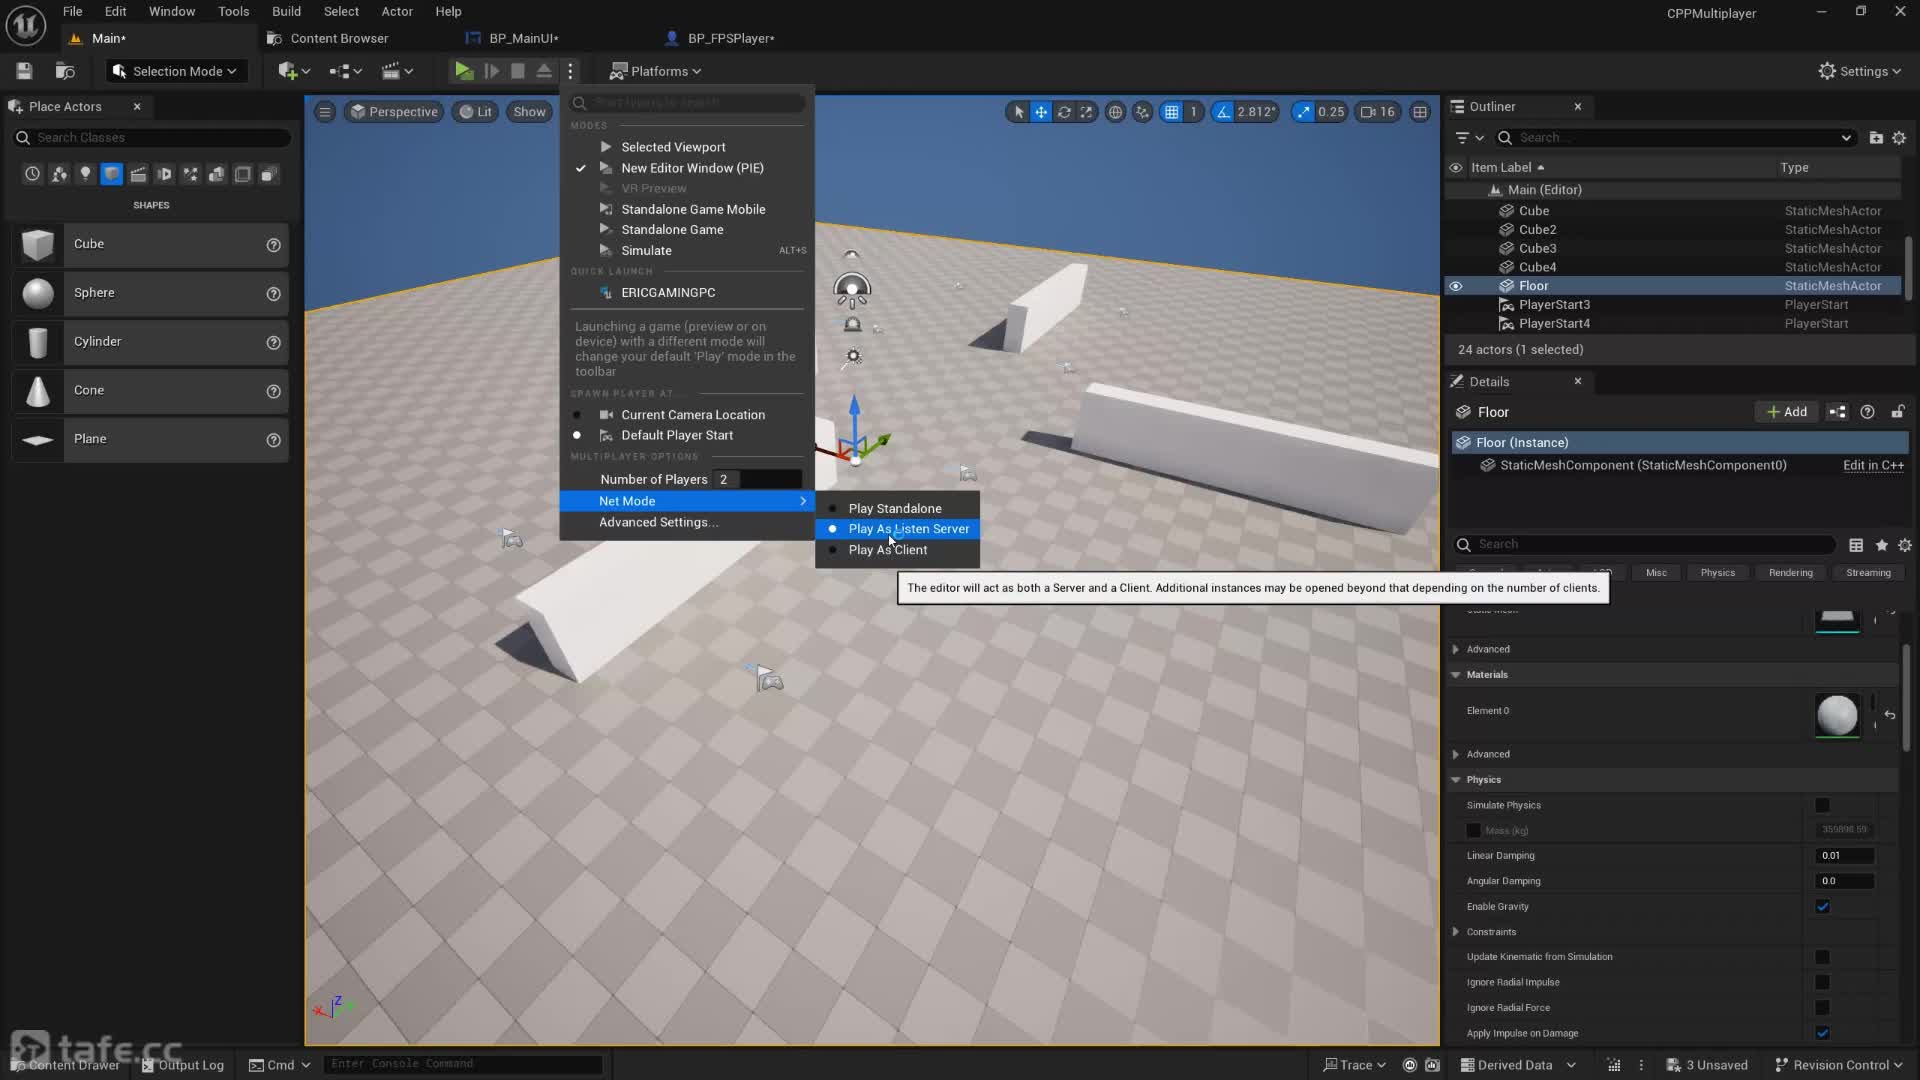Click the viewport hamburger options icon

[324, 112]
